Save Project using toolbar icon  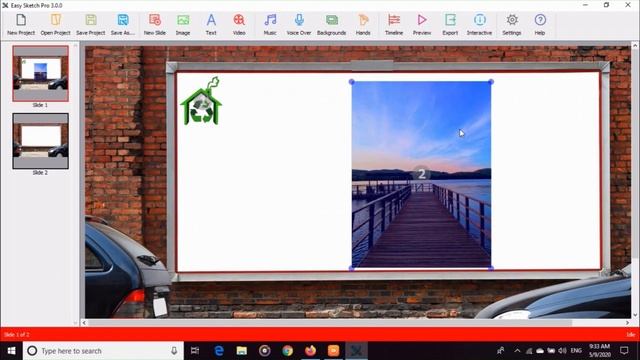tap(91, 24)
